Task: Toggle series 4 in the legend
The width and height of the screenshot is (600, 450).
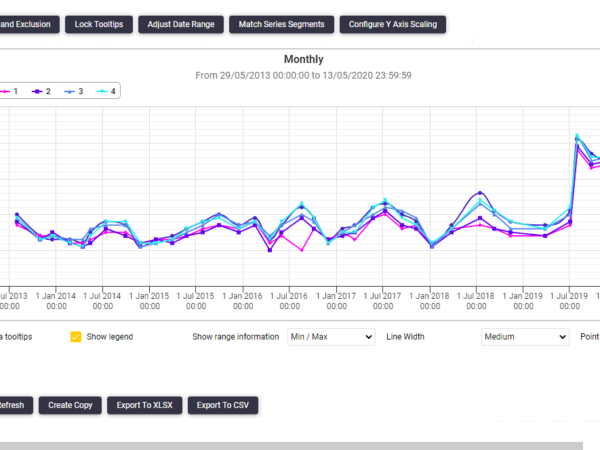Action: coord(106,91)
